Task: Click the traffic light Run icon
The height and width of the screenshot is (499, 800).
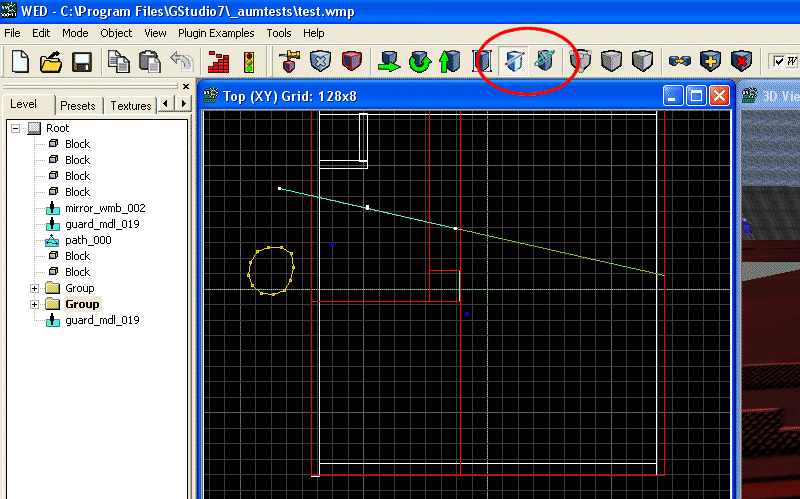Action: click(249, 62)
